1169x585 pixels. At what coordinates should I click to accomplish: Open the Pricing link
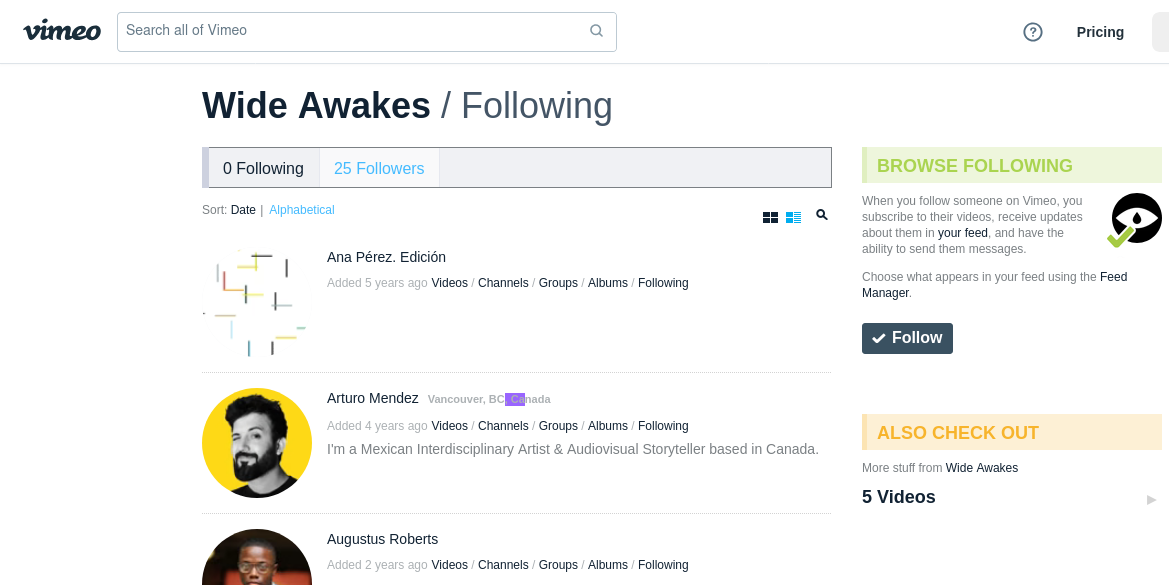pos(1100,32)
